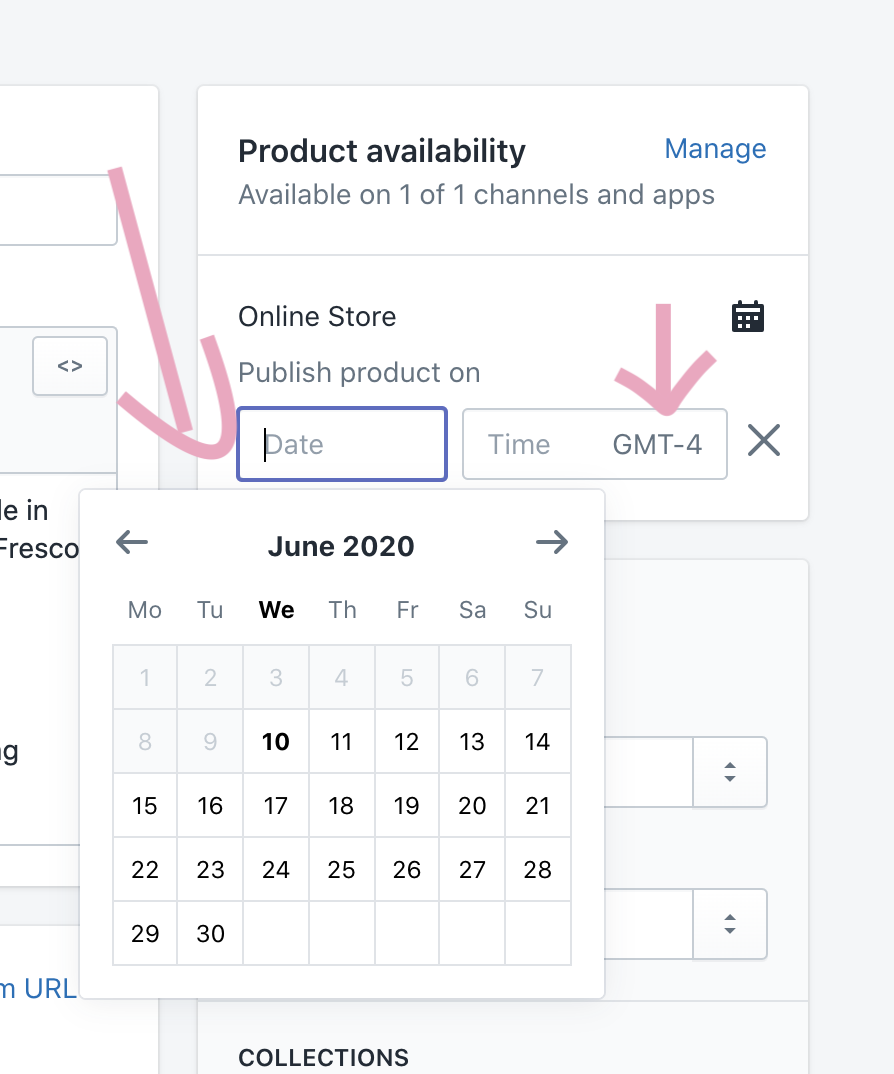
Task: Open the calendar icon beside Online Store
Action: (747, 316)
